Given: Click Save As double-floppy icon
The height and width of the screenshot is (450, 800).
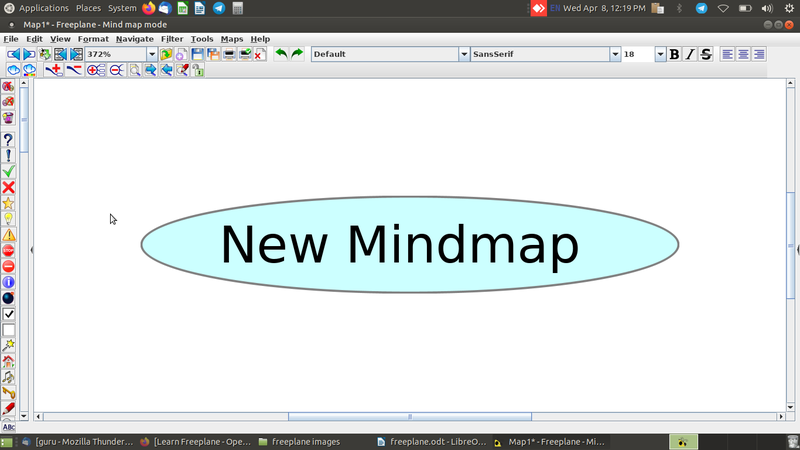Looking at the screenshot, I should (213, 54).
